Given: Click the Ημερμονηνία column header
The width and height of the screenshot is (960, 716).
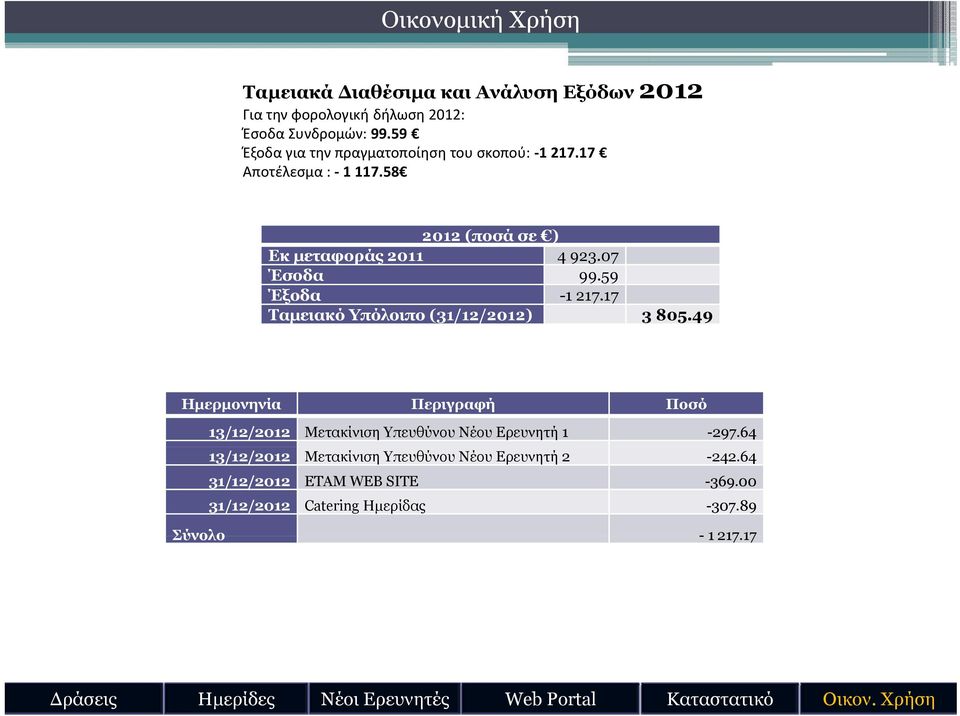Looking at the screenshot, I should 231,404.
